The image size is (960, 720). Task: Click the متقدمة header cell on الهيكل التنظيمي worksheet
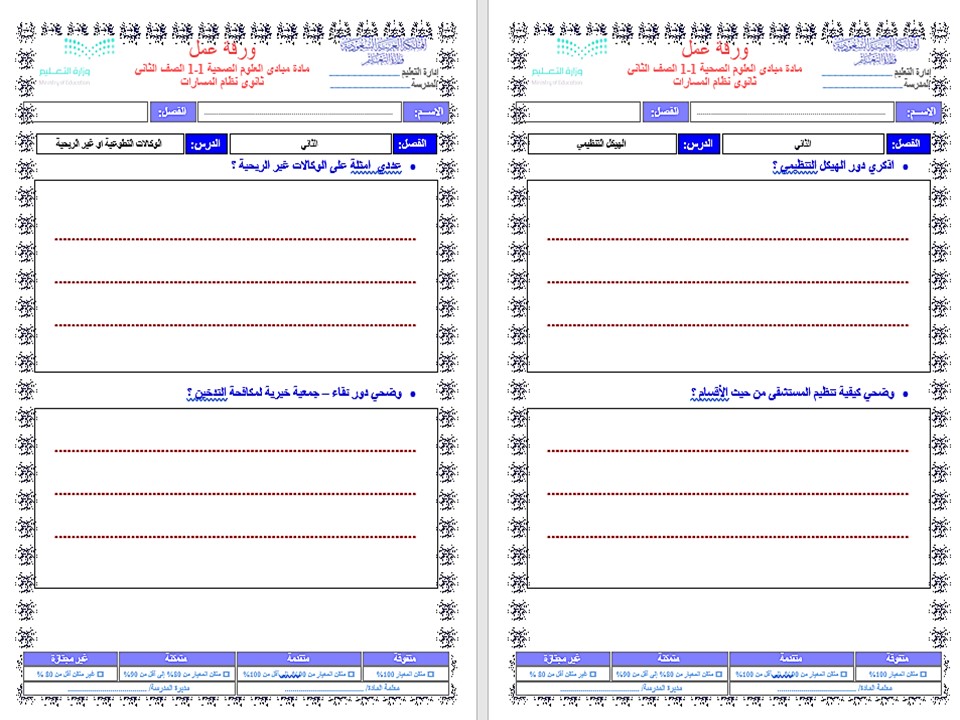tap(791, 659)
